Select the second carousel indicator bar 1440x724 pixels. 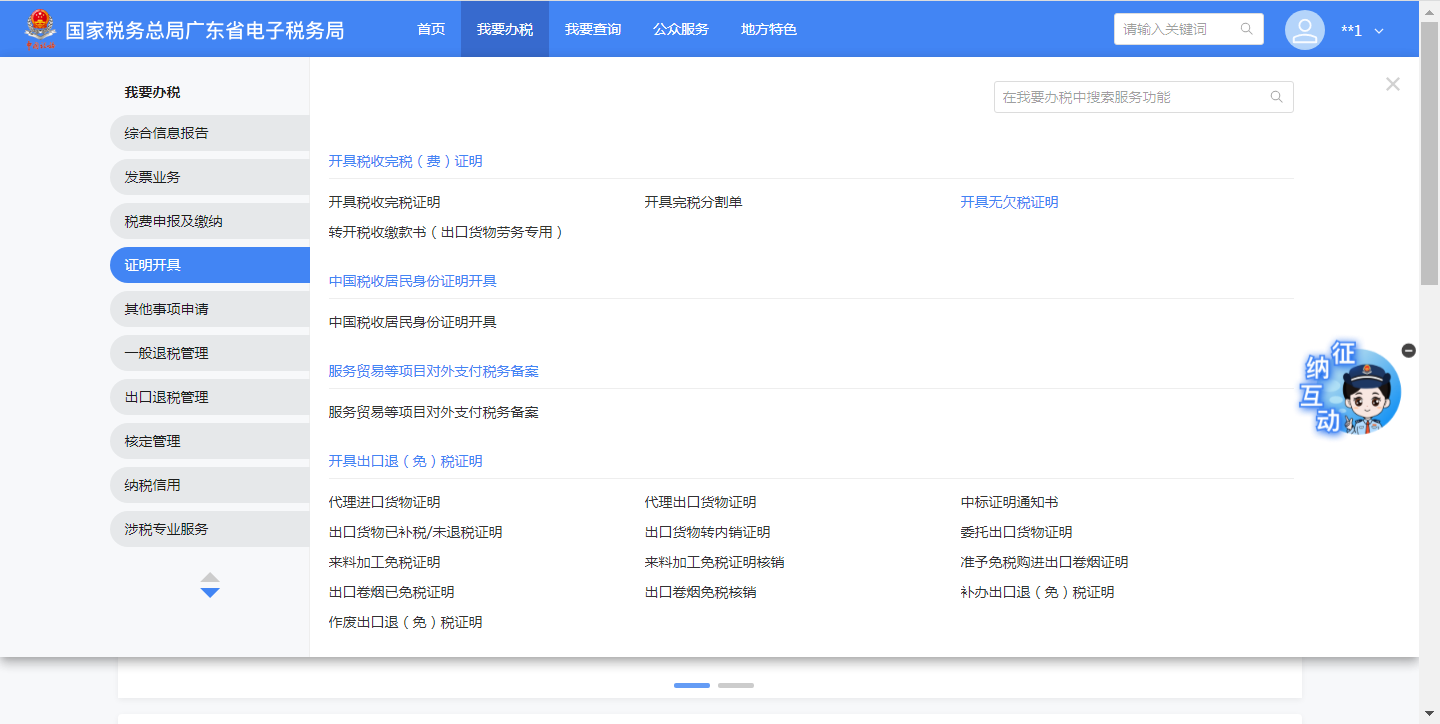click(x=735, y=686)
